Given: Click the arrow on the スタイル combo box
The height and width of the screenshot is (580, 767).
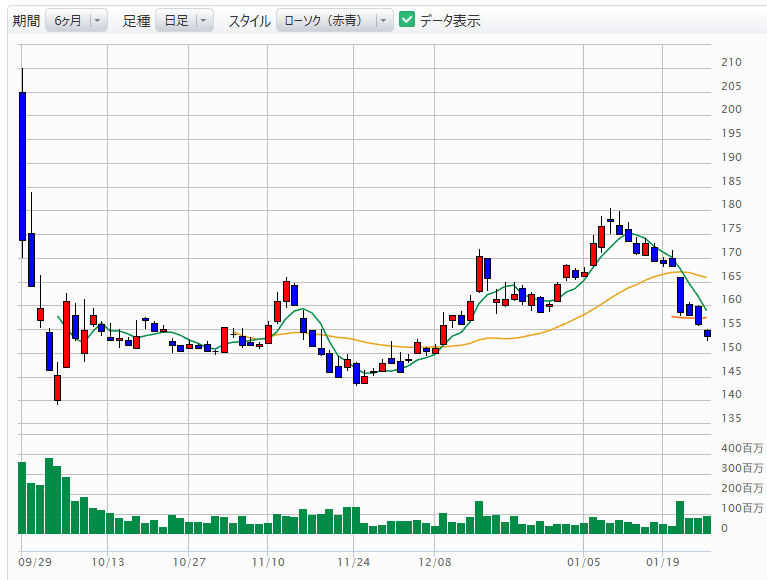Looking at the screenshot, I should point(384,20).
